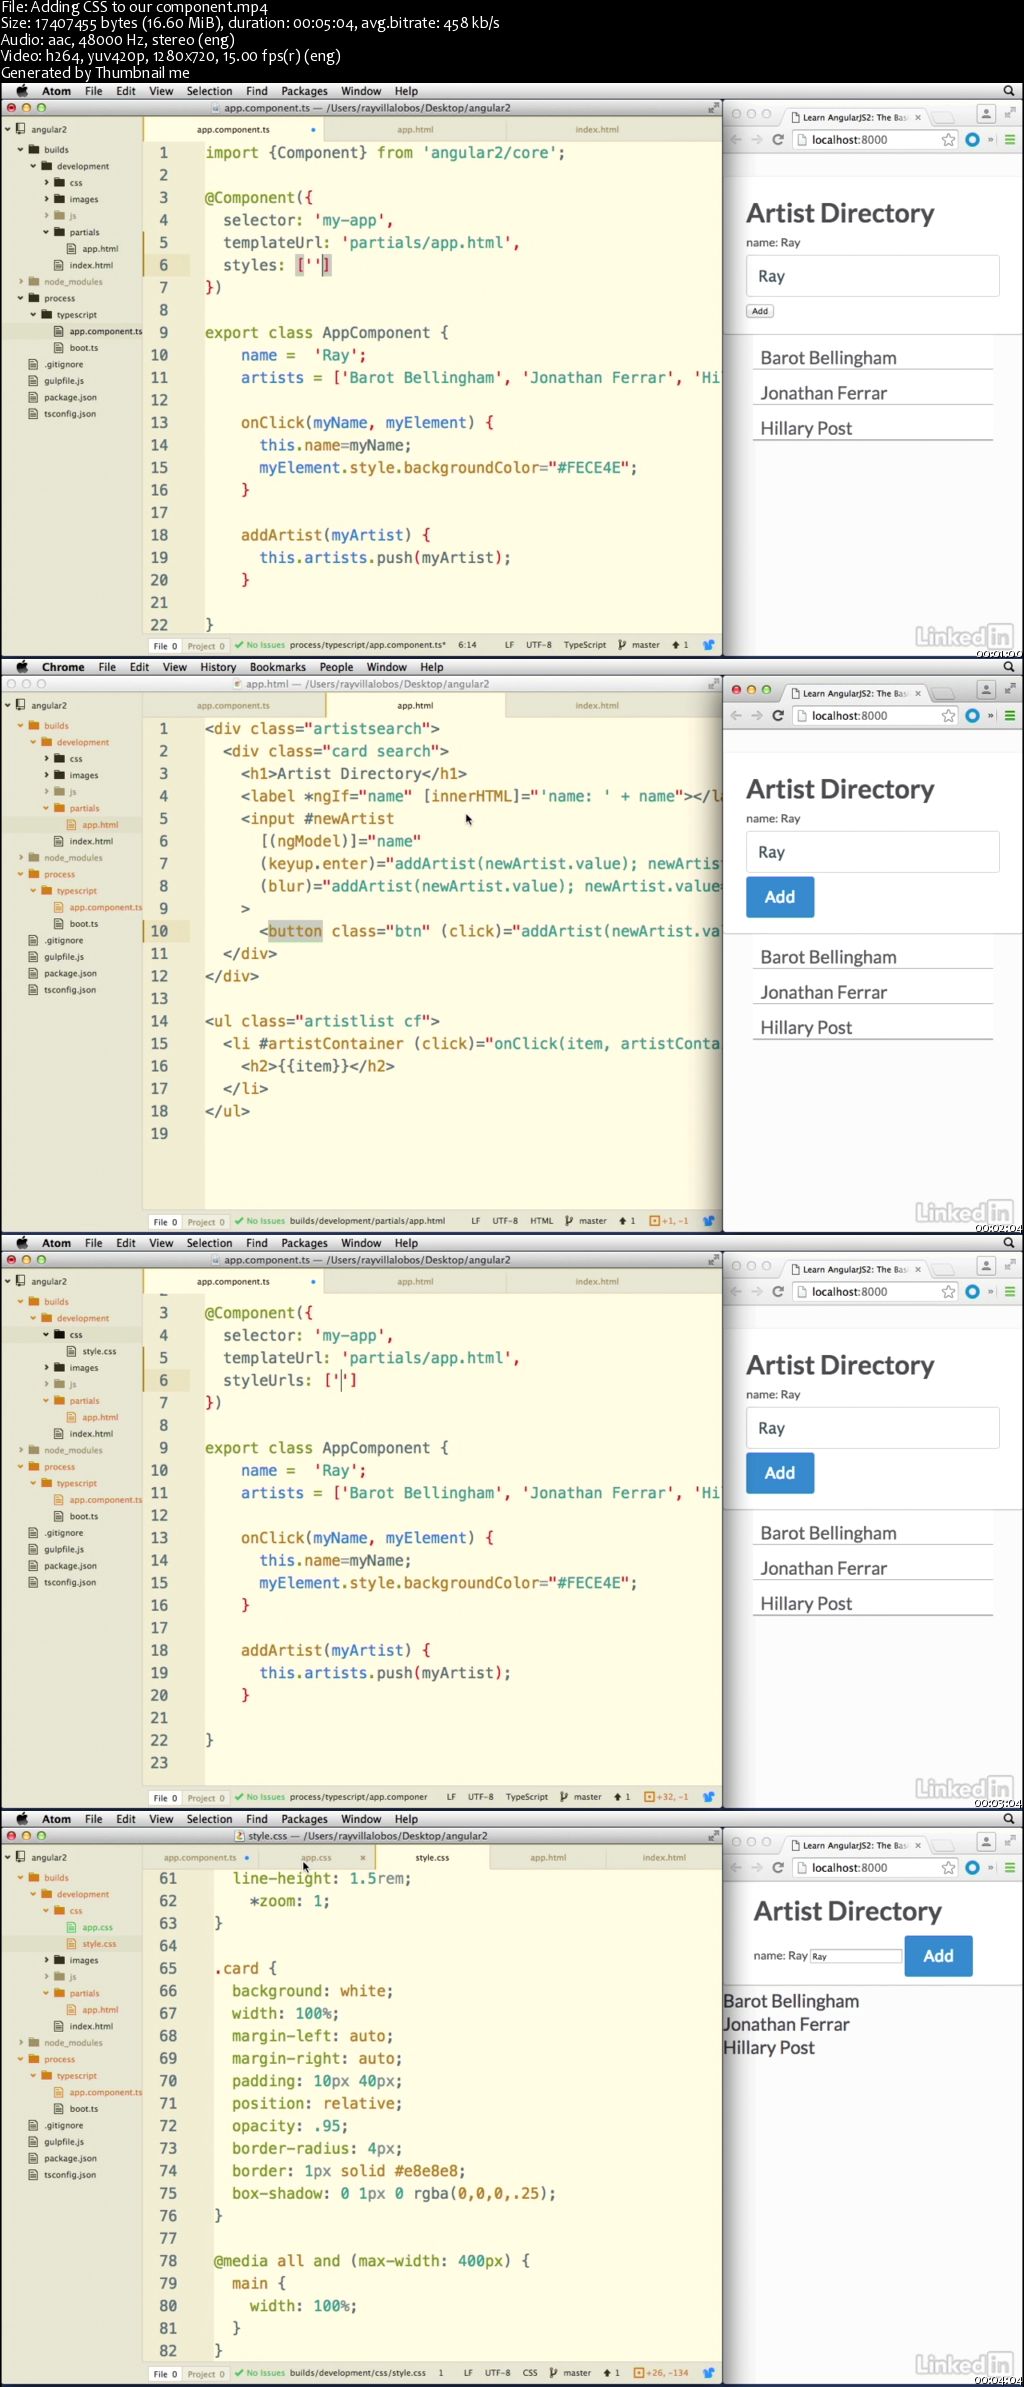1024x2387 pixels.
Task: Open Spotlight search on the Chrome menu bar
Action: point(1009,667)
